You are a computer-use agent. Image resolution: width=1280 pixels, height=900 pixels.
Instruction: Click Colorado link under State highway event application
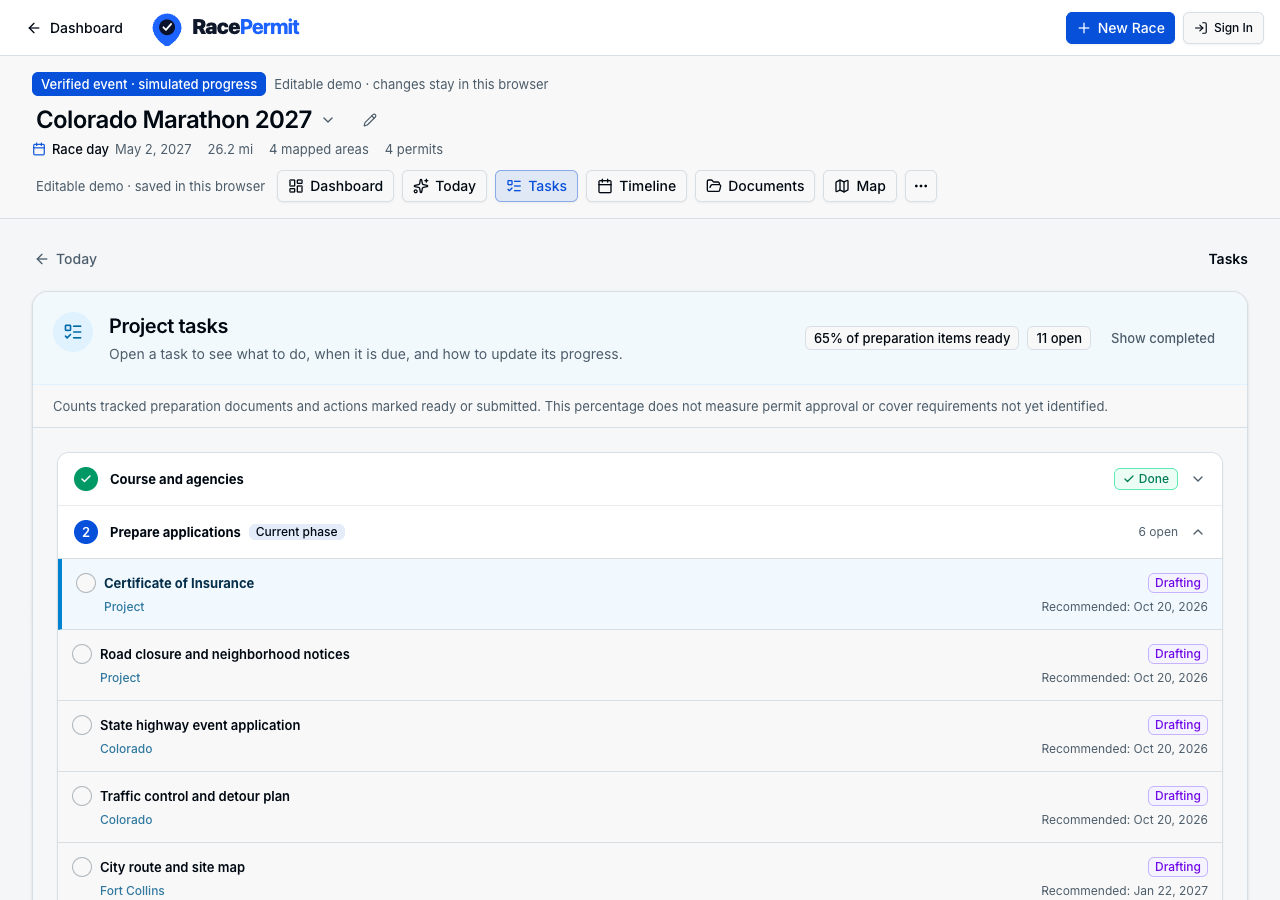click(x=126, y=748)
